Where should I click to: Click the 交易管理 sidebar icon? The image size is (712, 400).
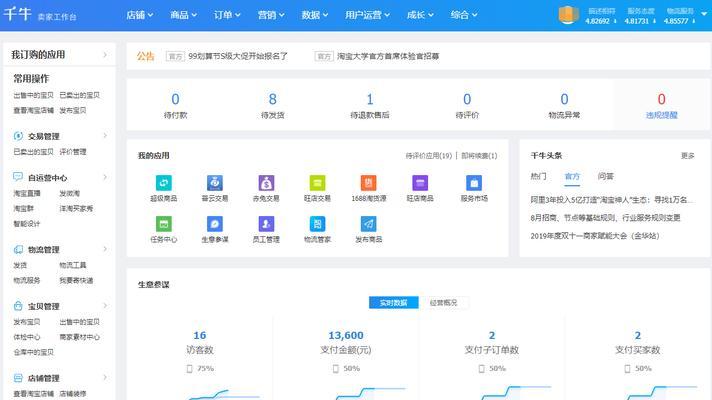pyautogui.click(x=18, y=136)
